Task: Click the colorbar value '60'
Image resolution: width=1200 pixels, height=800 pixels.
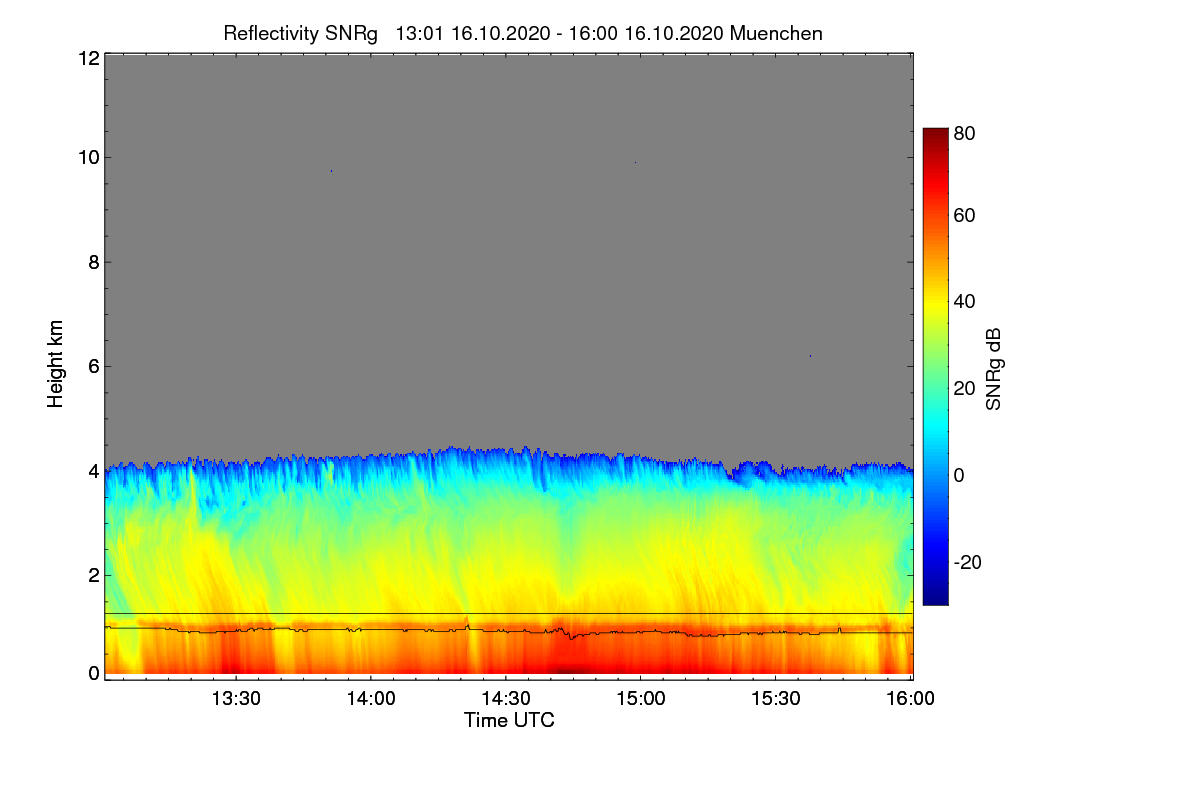Action: [965, 216]
